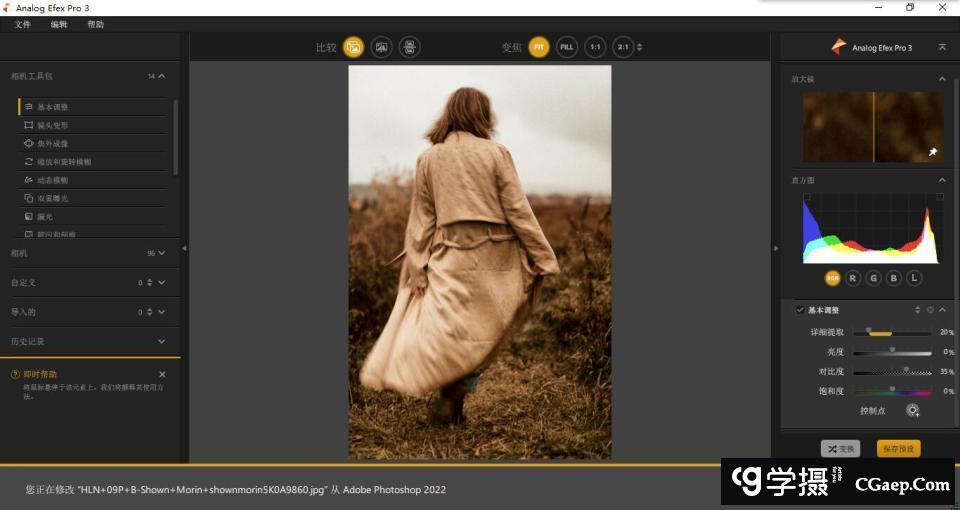Select 镜头变形 lens distortion tool
This screenshot has height=510, width=960.
tap(53, 125)
